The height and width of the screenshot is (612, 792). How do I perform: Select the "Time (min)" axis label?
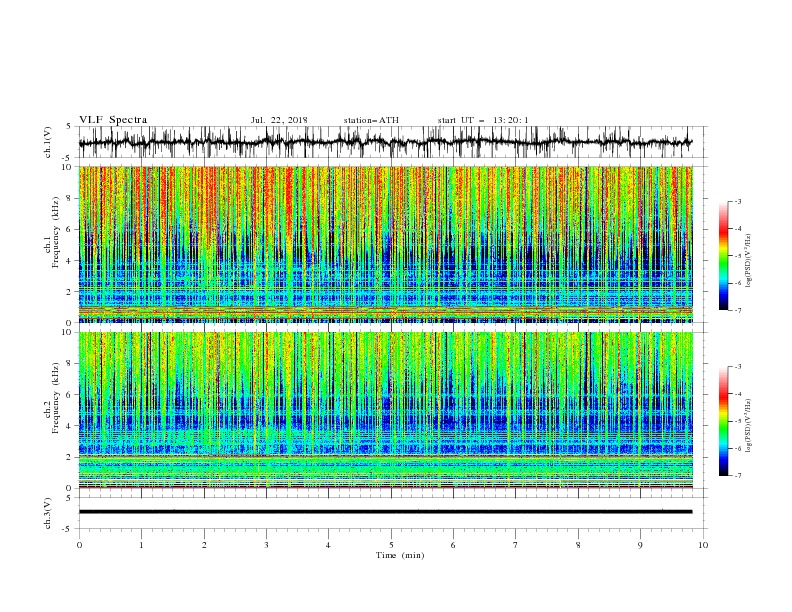click(x=400, y=555)
